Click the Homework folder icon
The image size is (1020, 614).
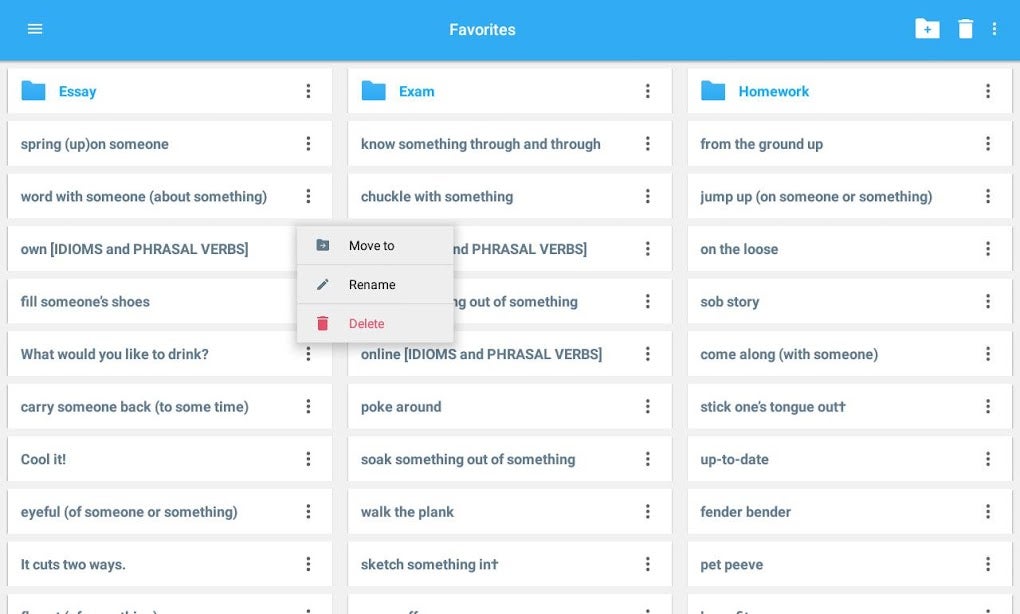click(713, 91)
